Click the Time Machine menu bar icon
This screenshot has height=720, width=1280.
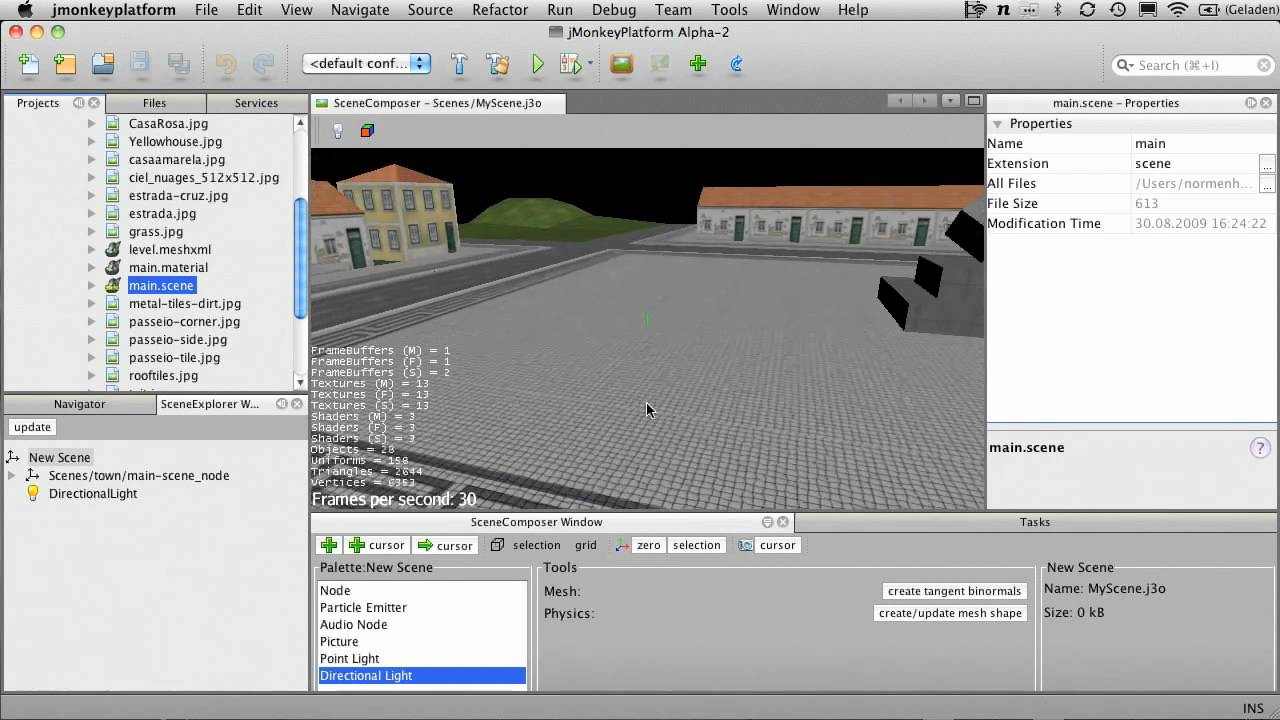click(x=1118, y=10)
